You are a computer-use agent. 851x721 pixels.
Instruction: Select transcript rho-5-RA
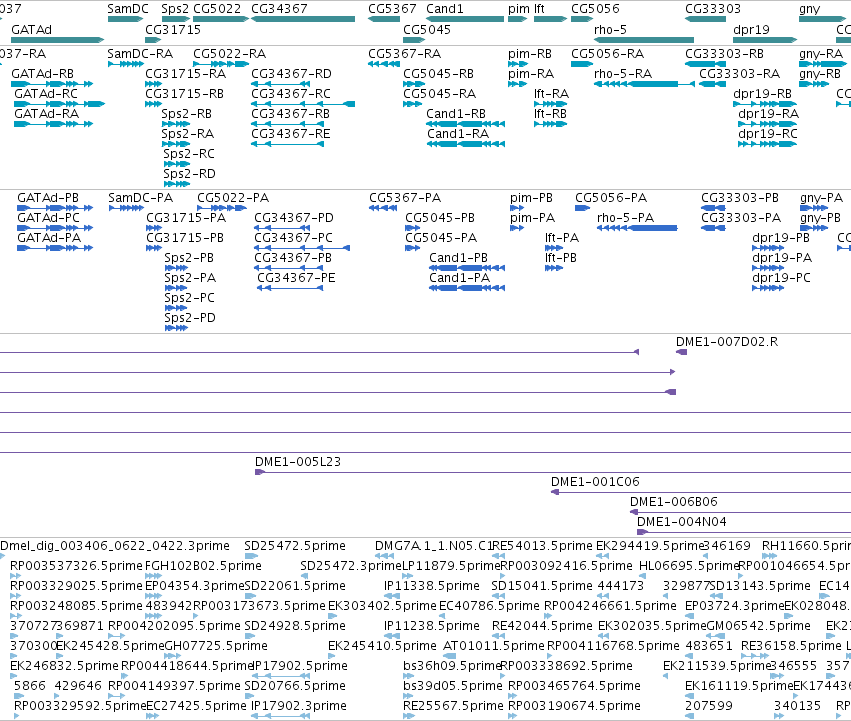pos(644,84)
